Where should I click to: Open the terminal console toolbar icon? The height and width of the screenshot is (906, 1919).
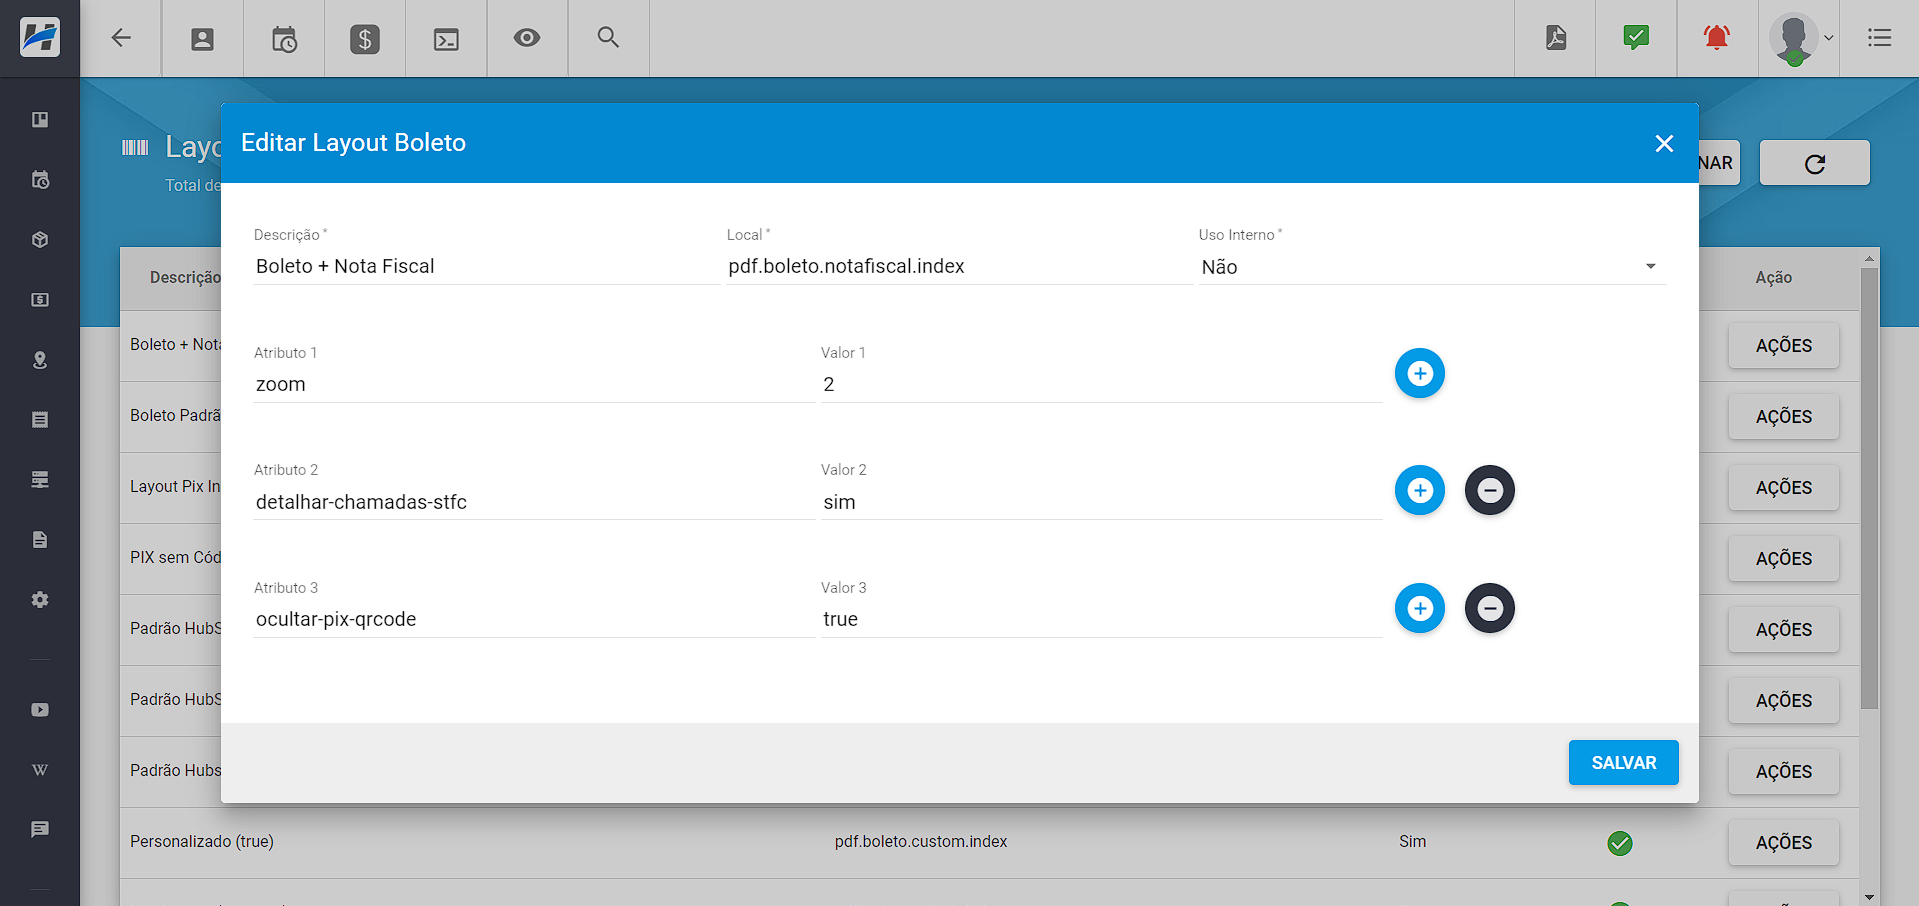click(446, 39)
